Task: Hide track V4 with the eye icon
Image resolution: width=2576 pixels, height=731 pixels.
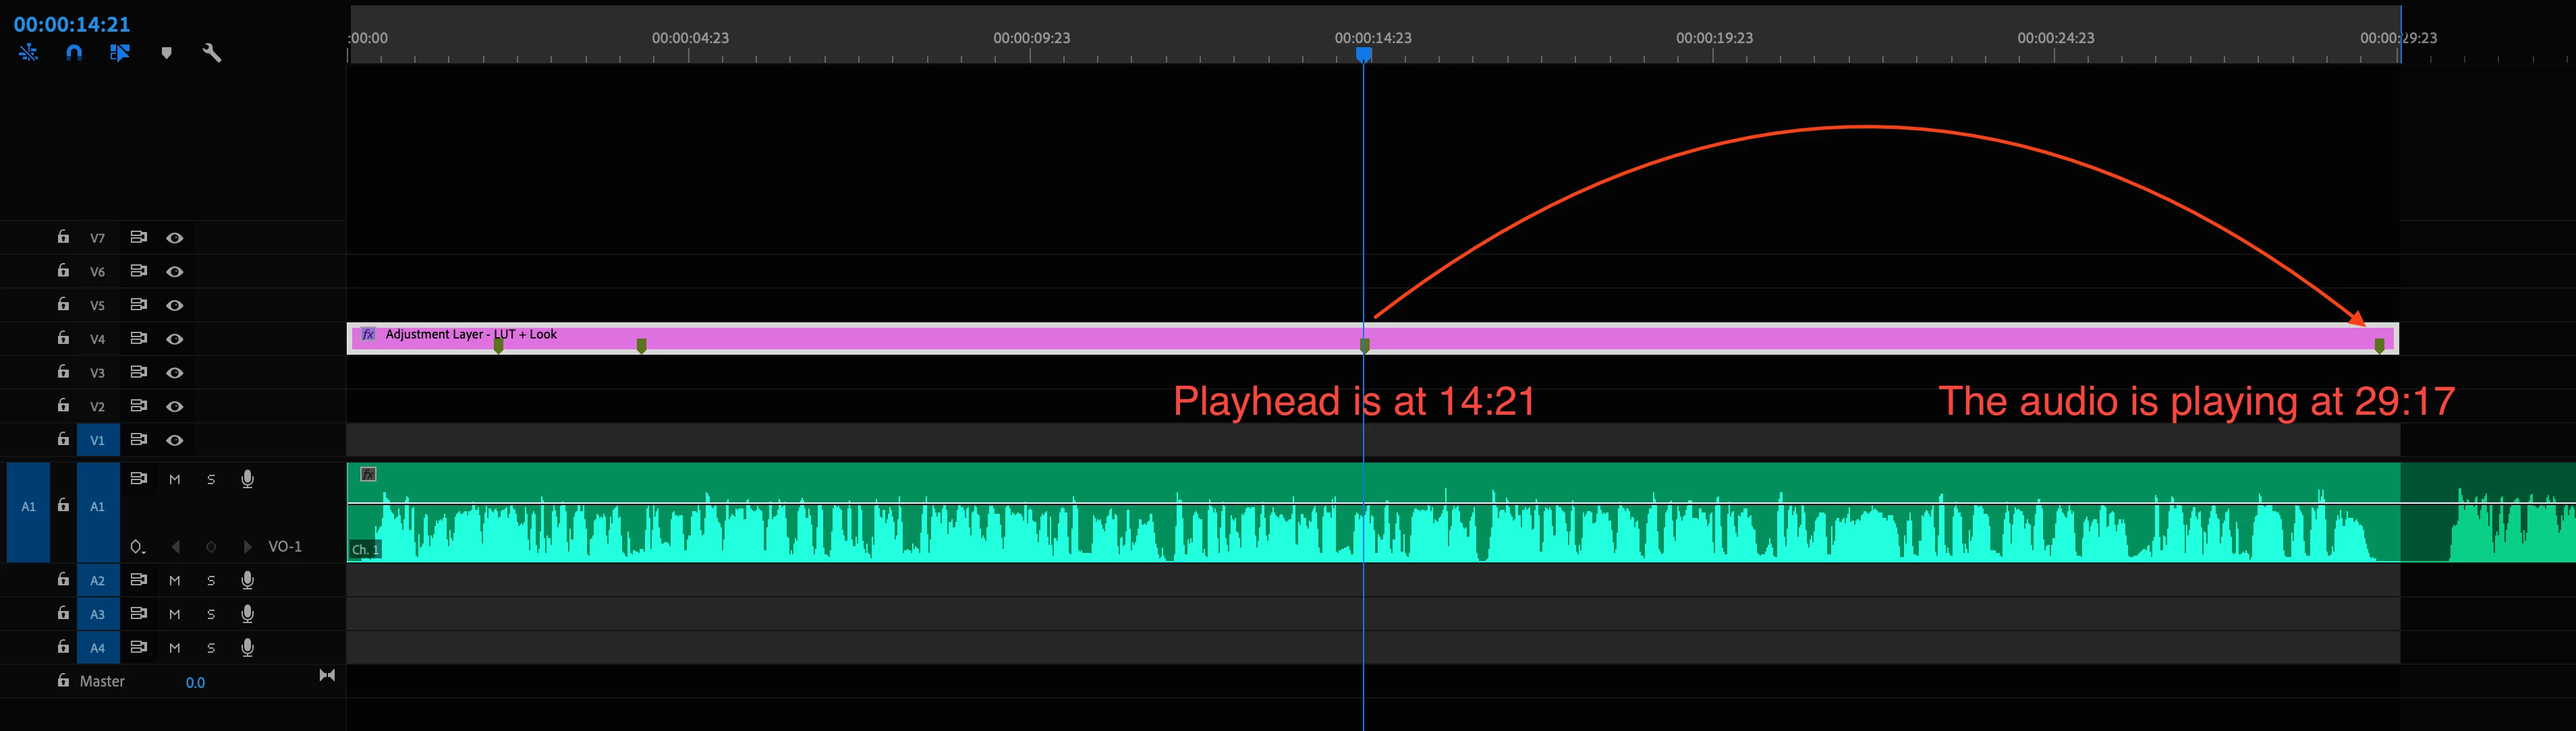Action: [175, 339]
